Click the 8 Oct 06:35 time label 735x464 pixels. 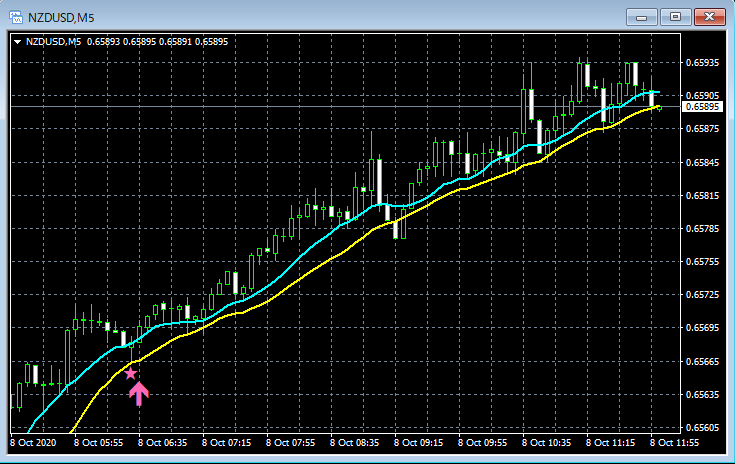162,442
